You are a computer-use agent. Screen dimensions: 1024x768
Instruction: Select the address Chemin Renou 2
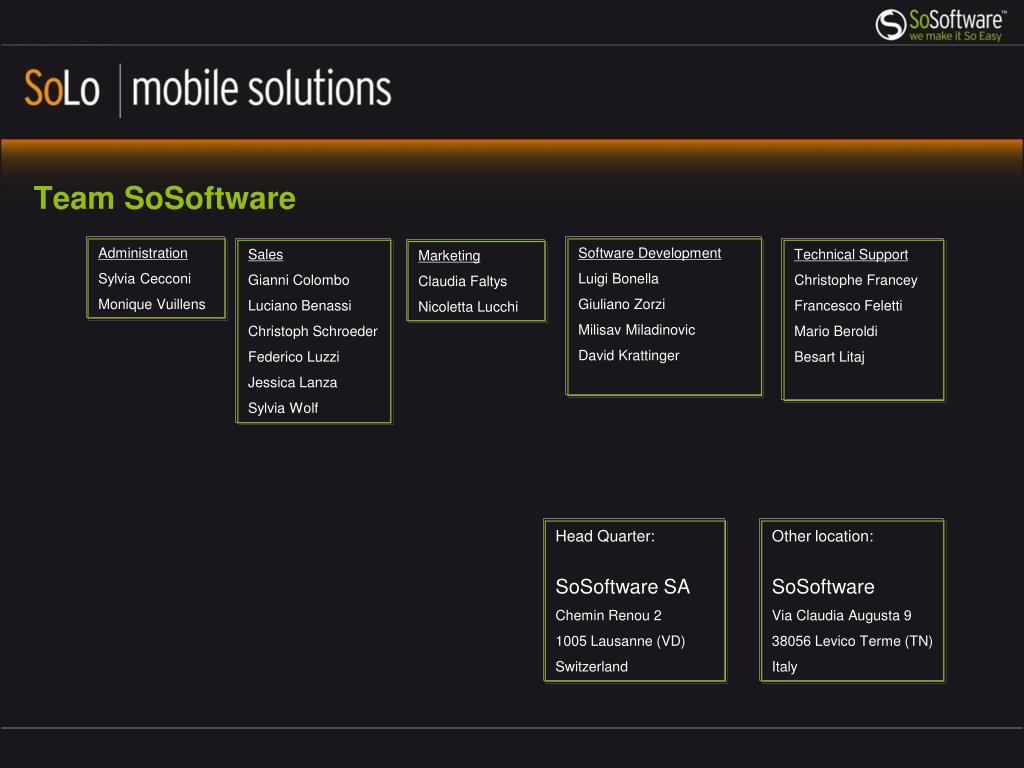[x=608, y=615]
